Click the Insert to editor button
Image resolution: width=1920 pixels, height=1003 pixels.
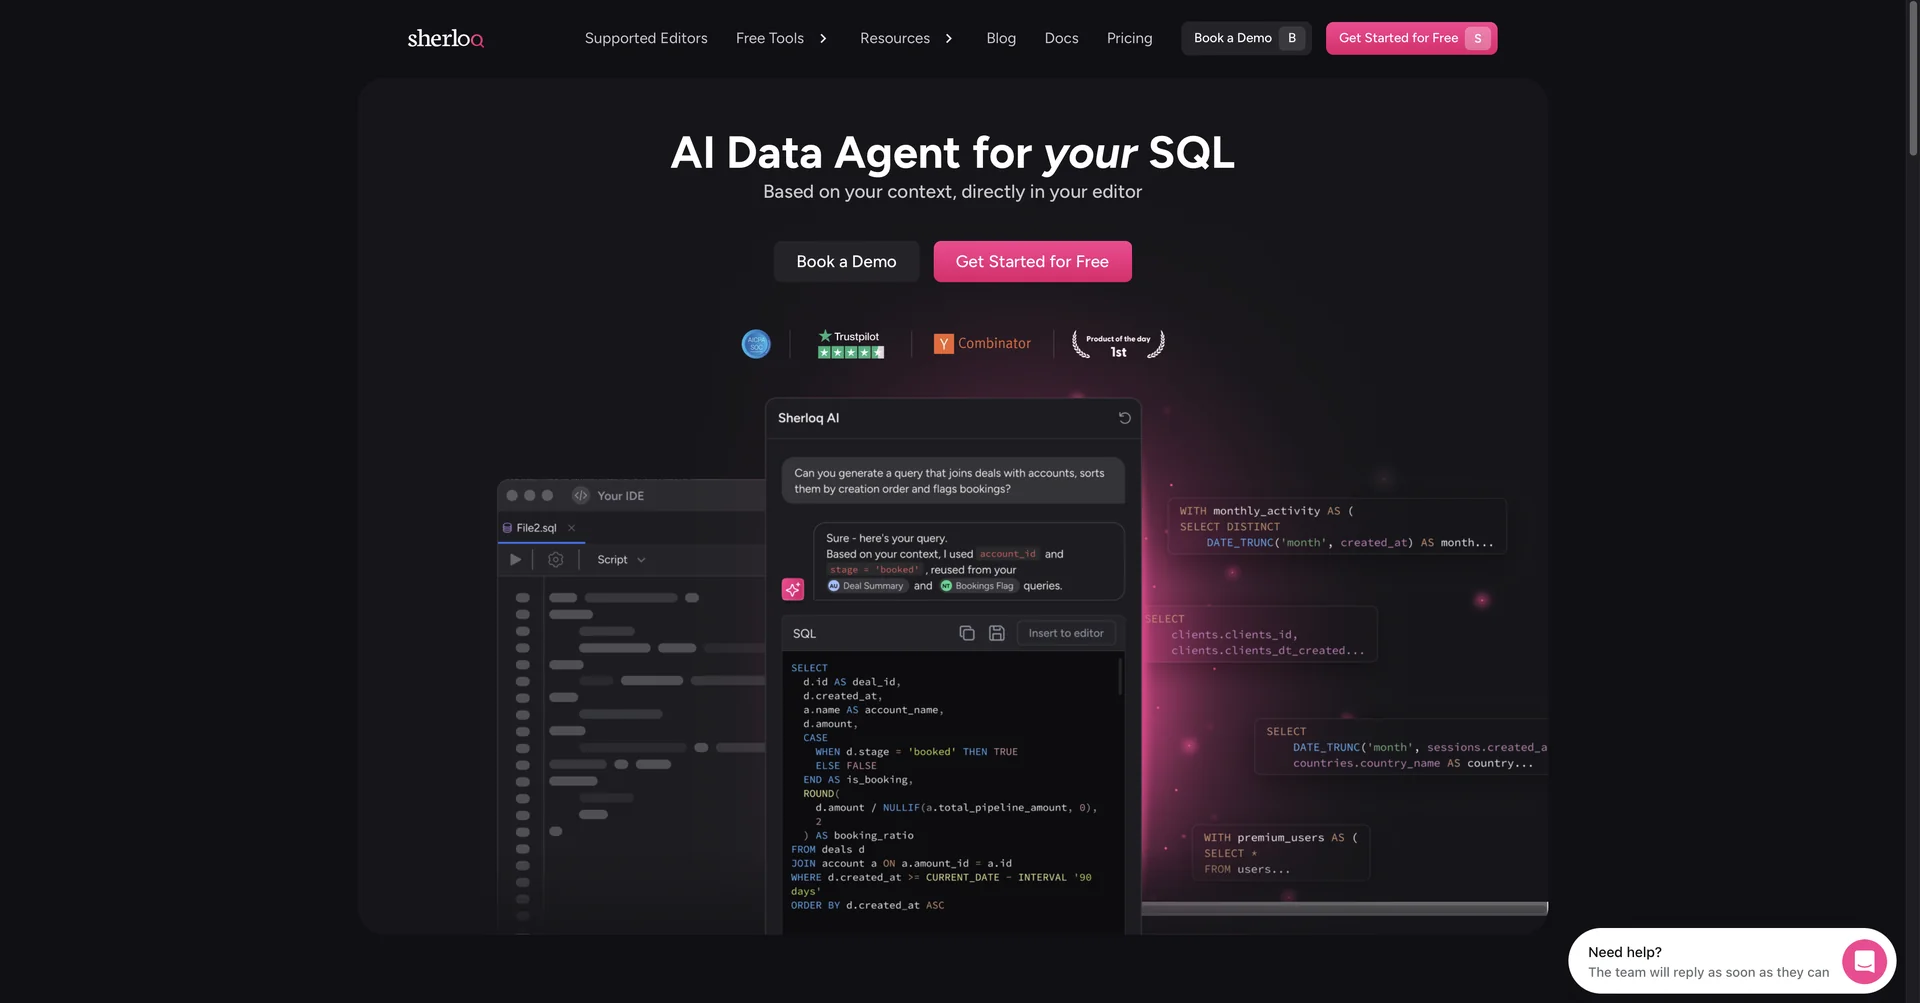(1065, 633)
